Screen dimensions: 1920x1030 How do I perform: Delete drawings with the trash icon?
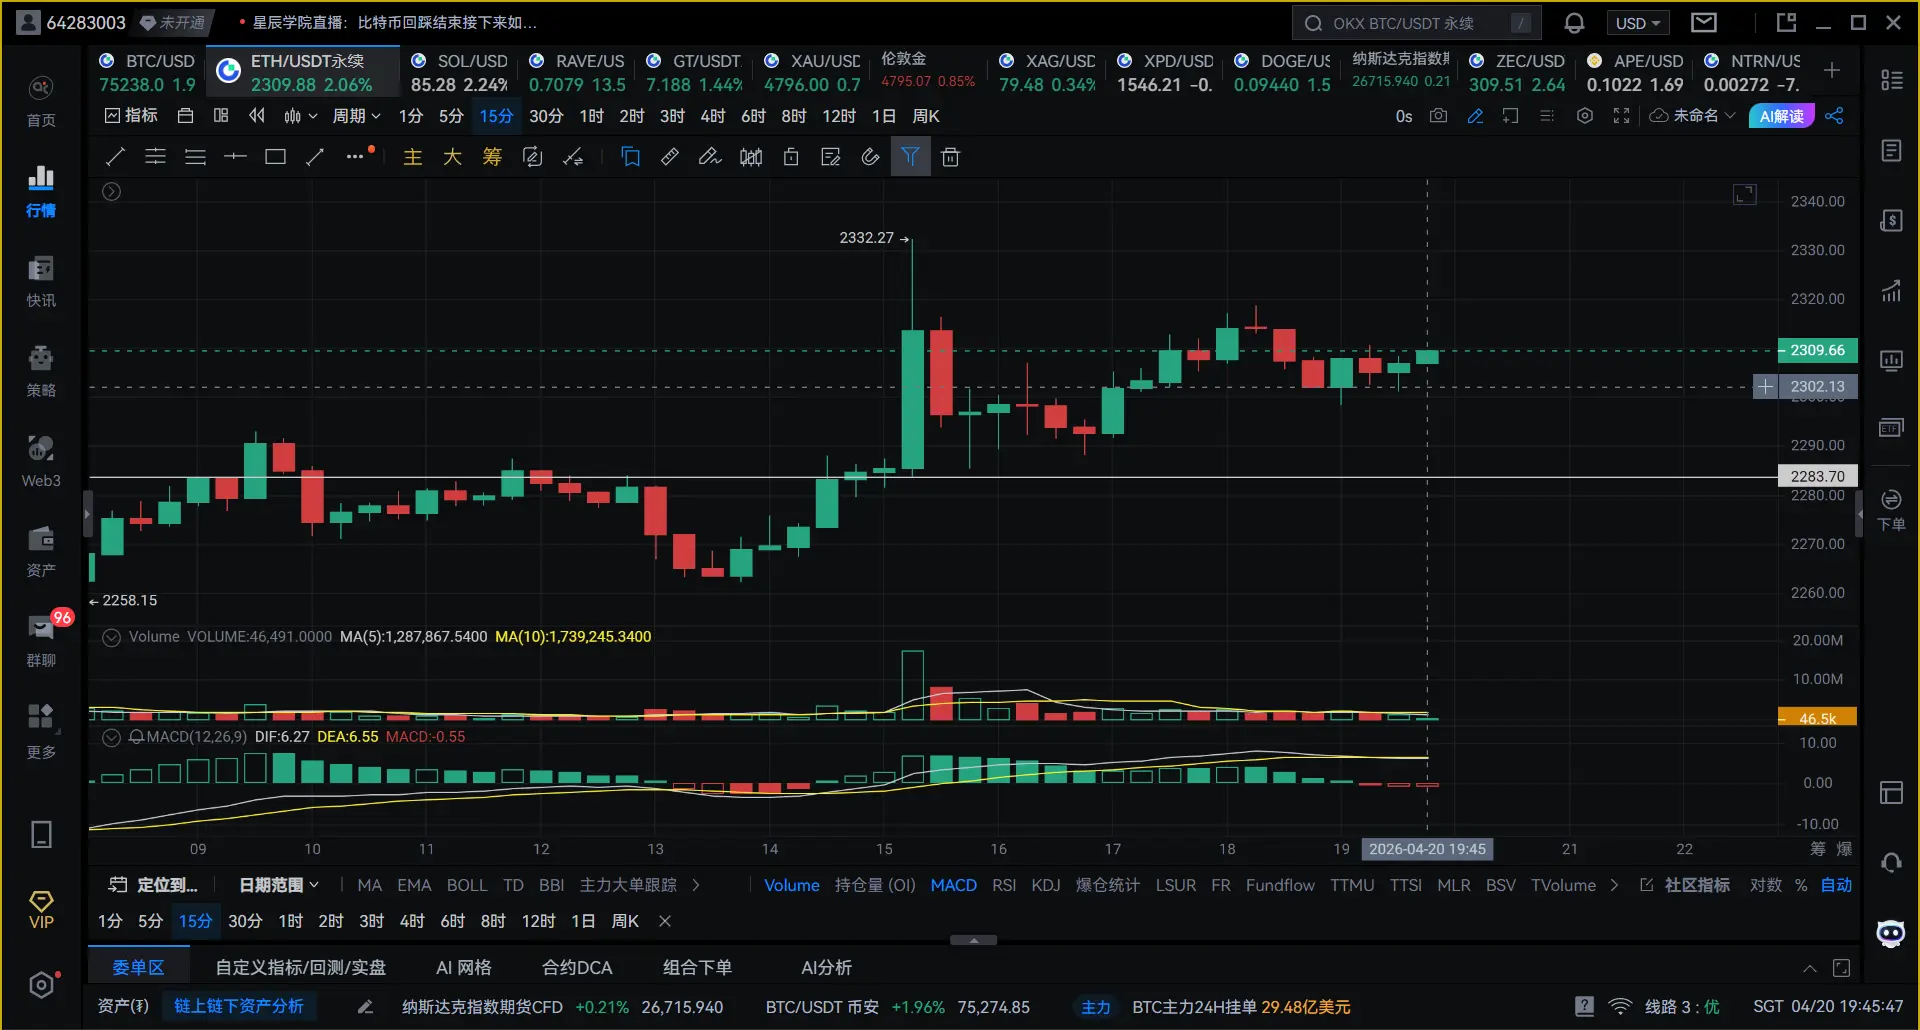(x=950, y=157)
